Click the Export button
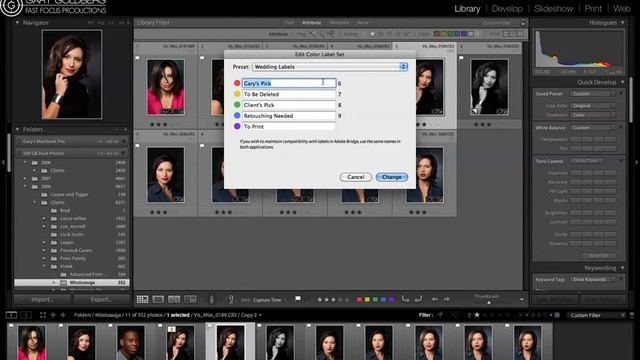 (x=101, y=299)
